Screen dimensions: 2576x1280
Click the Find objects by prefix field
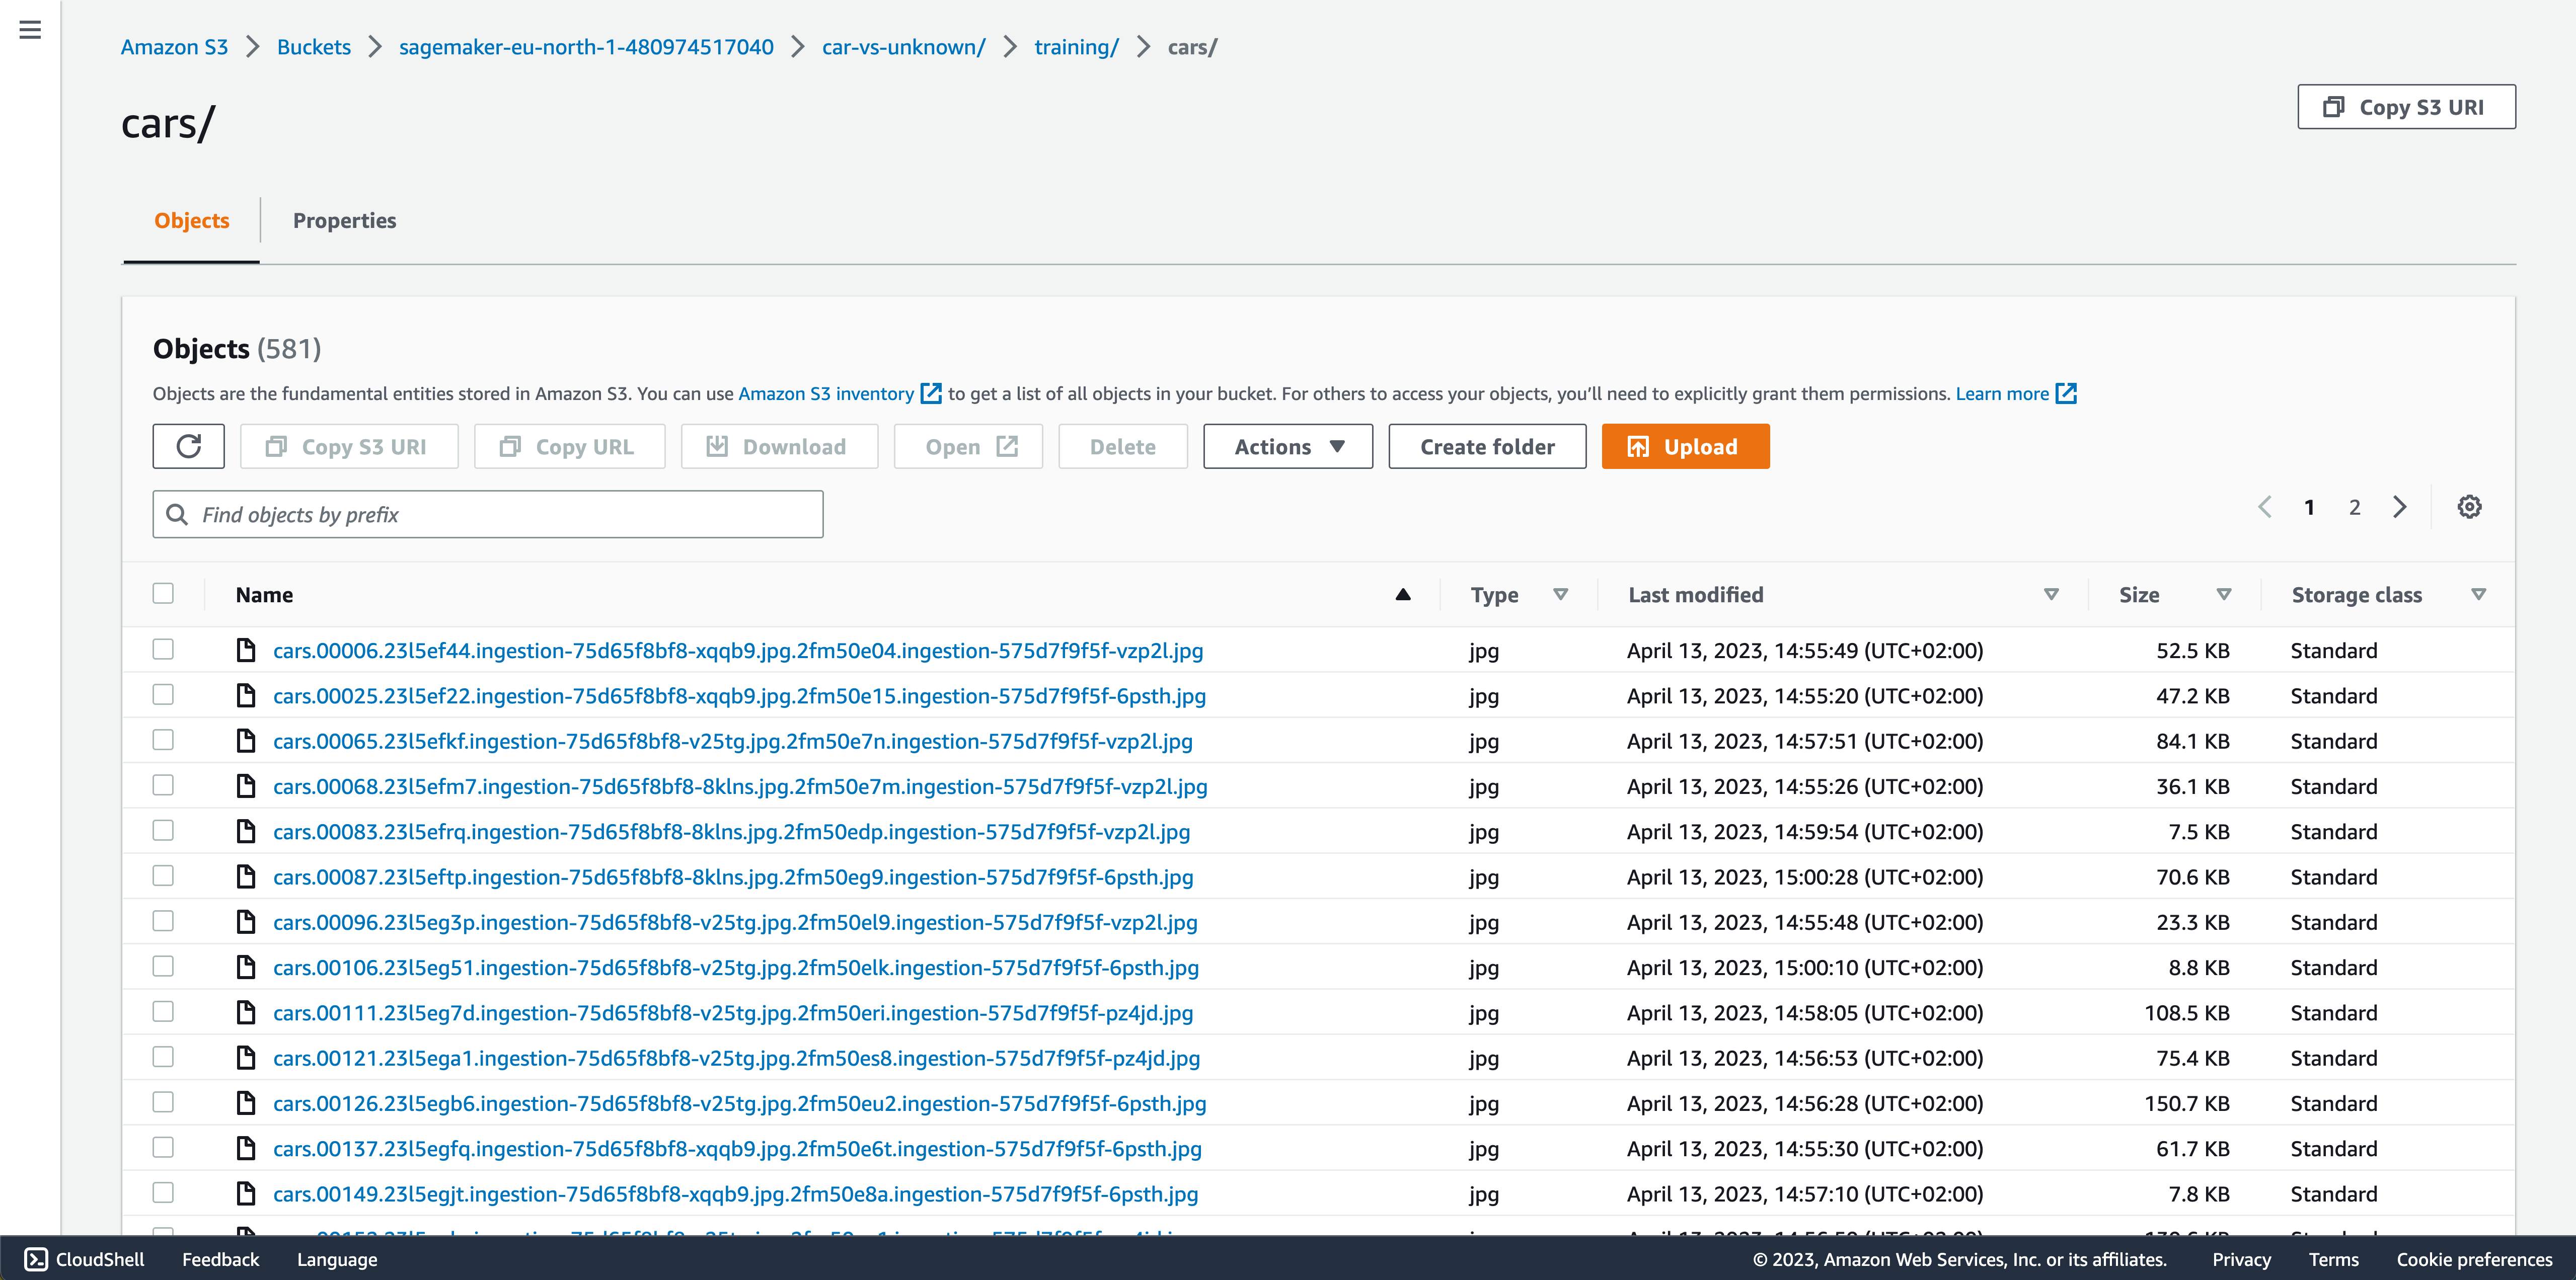tap(488, 514)
